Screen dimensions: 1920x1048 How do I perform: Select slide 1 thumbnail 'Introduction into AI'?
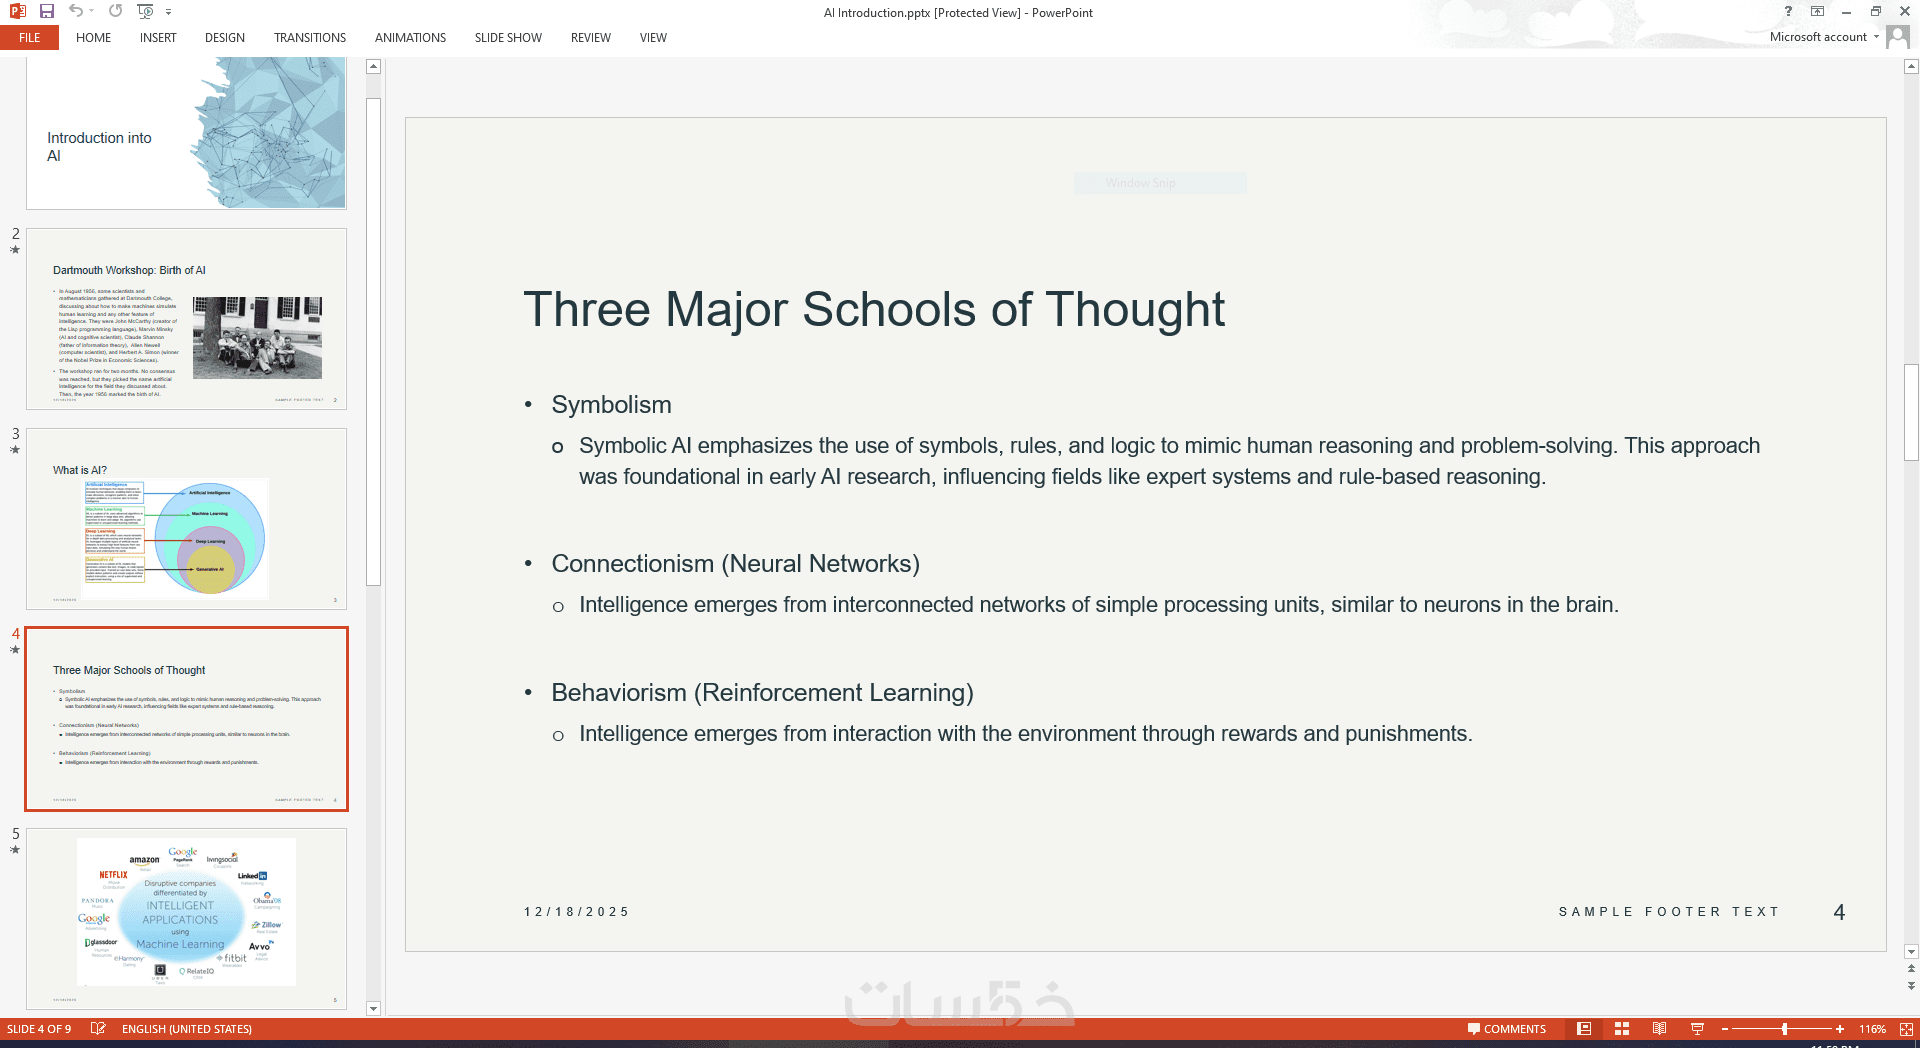click(187, 133)
